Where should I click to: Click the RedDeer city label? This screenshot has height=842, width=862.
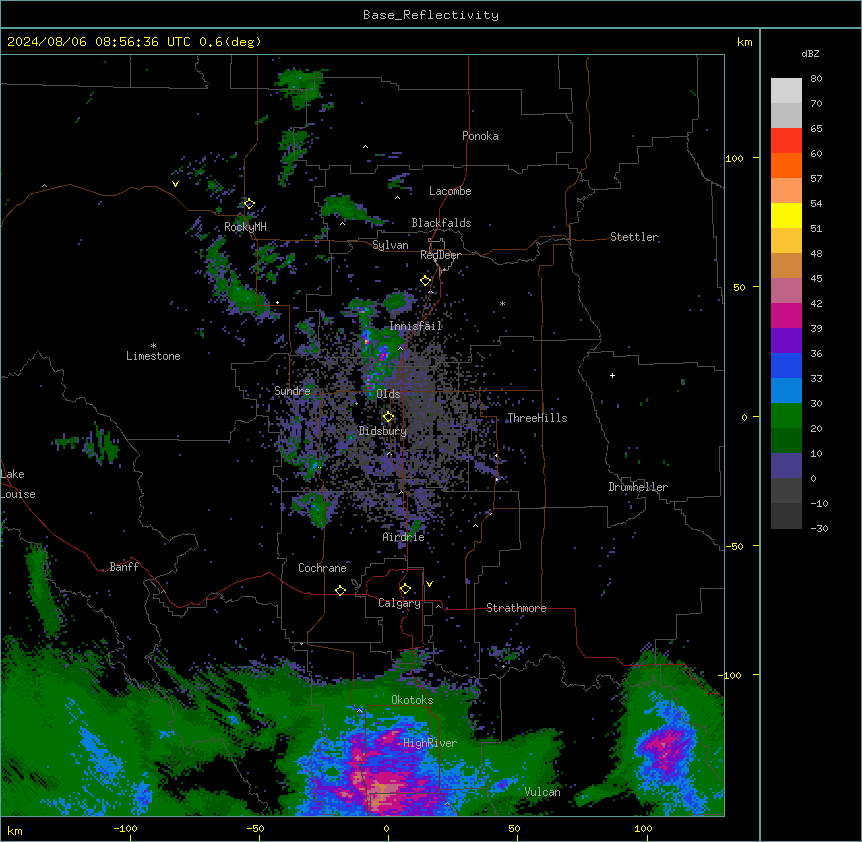[x=440, y=255]
